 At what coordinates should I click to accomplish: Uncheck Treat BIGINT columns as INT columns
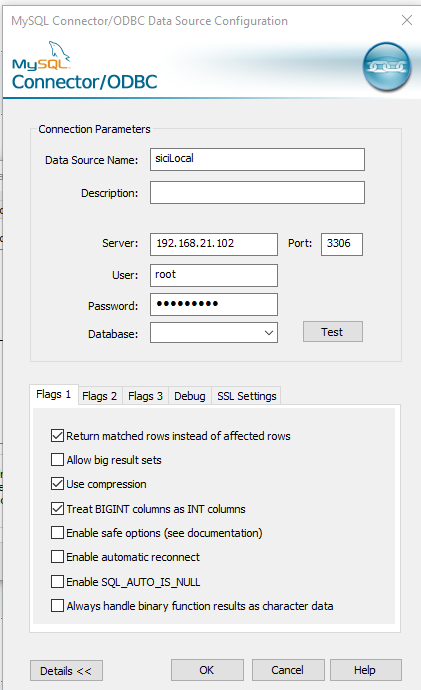57,509
